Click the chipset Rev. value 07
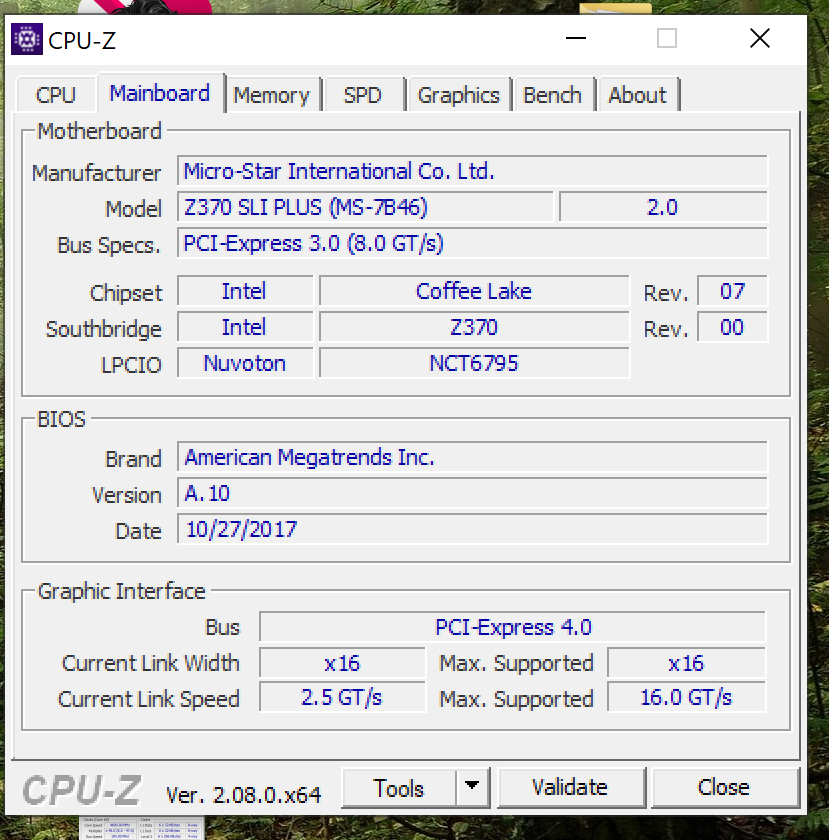This screenshot has width=829, height=840. point(732,291)
